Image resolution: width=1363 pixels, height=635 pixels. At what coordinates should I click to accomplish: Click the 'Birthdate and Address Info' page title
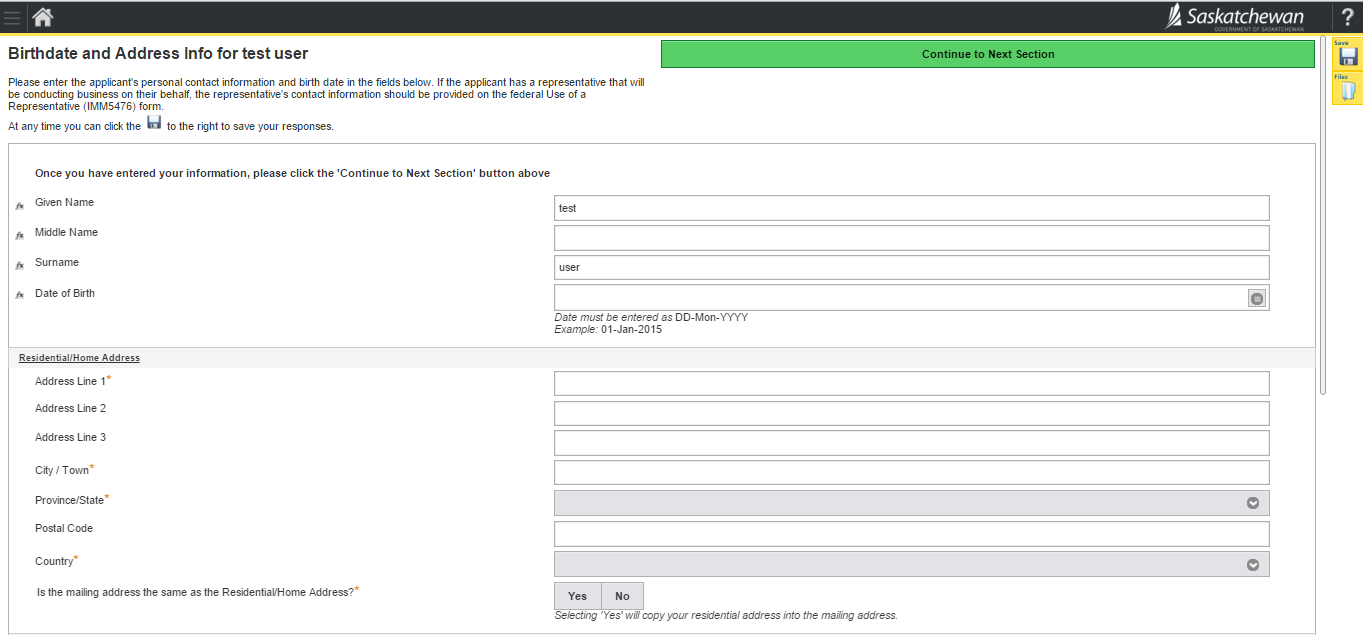tap(158, 54)
